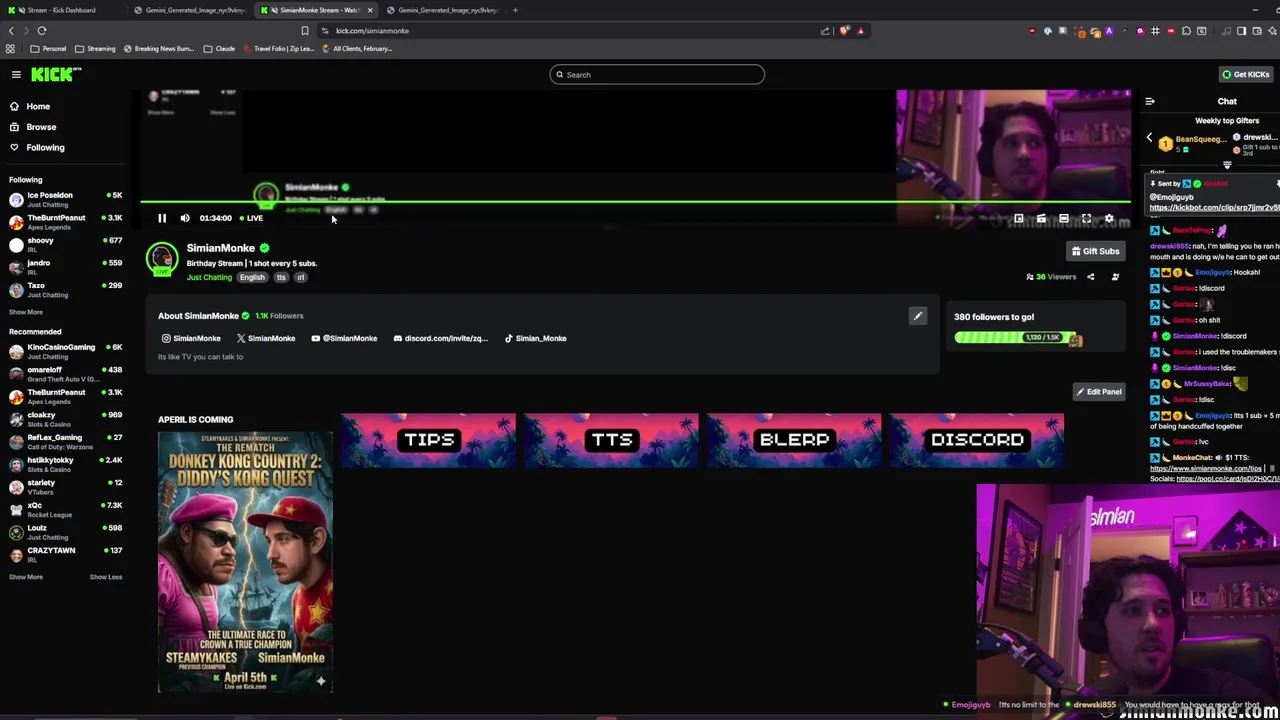Open the Claude bookmarks folder
The image size is (1280, 720).
coord(219,48)
